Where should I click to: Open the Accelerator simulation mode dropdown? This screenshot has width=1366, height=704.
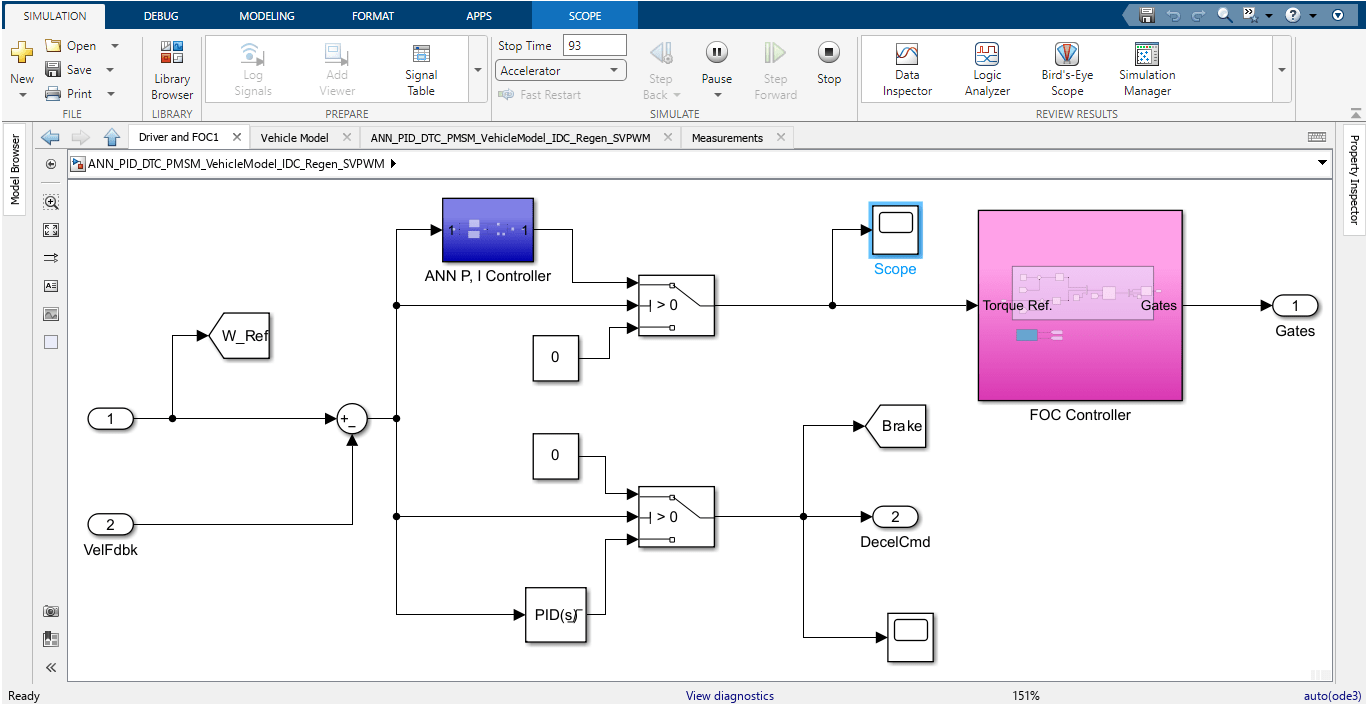pyautogui.click(x=560, y=70)
